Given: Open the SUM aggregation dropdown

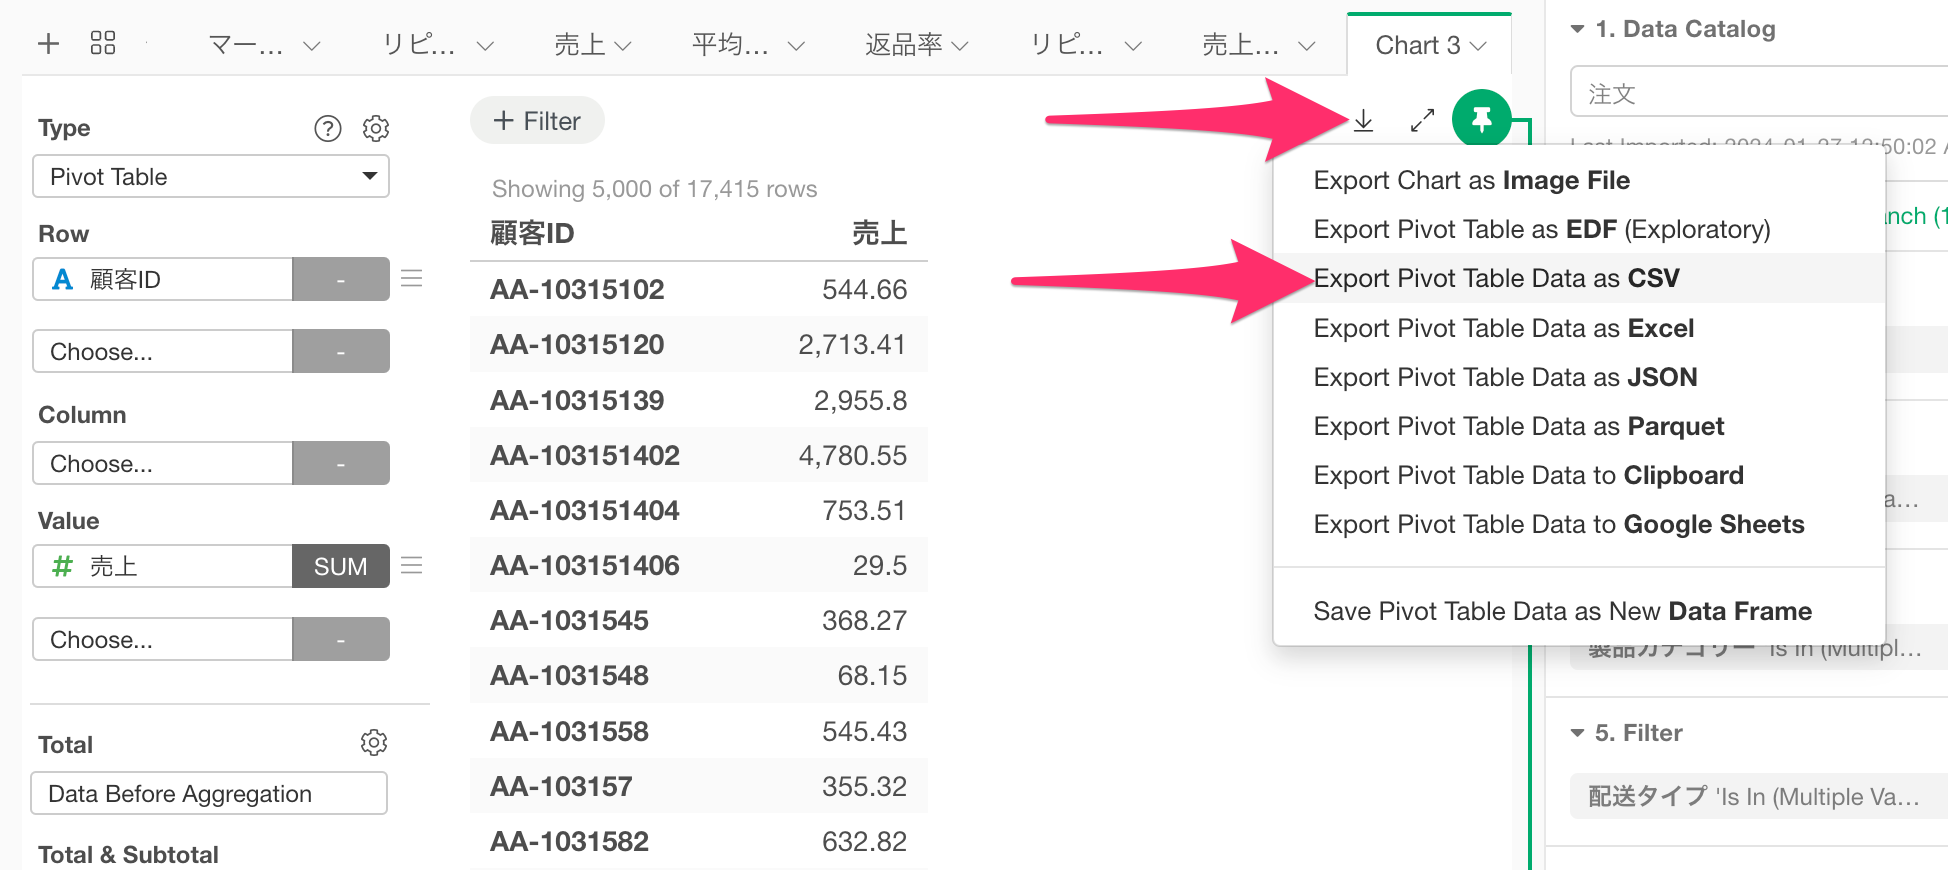Looking at the screenshot, I should (340, 567).
